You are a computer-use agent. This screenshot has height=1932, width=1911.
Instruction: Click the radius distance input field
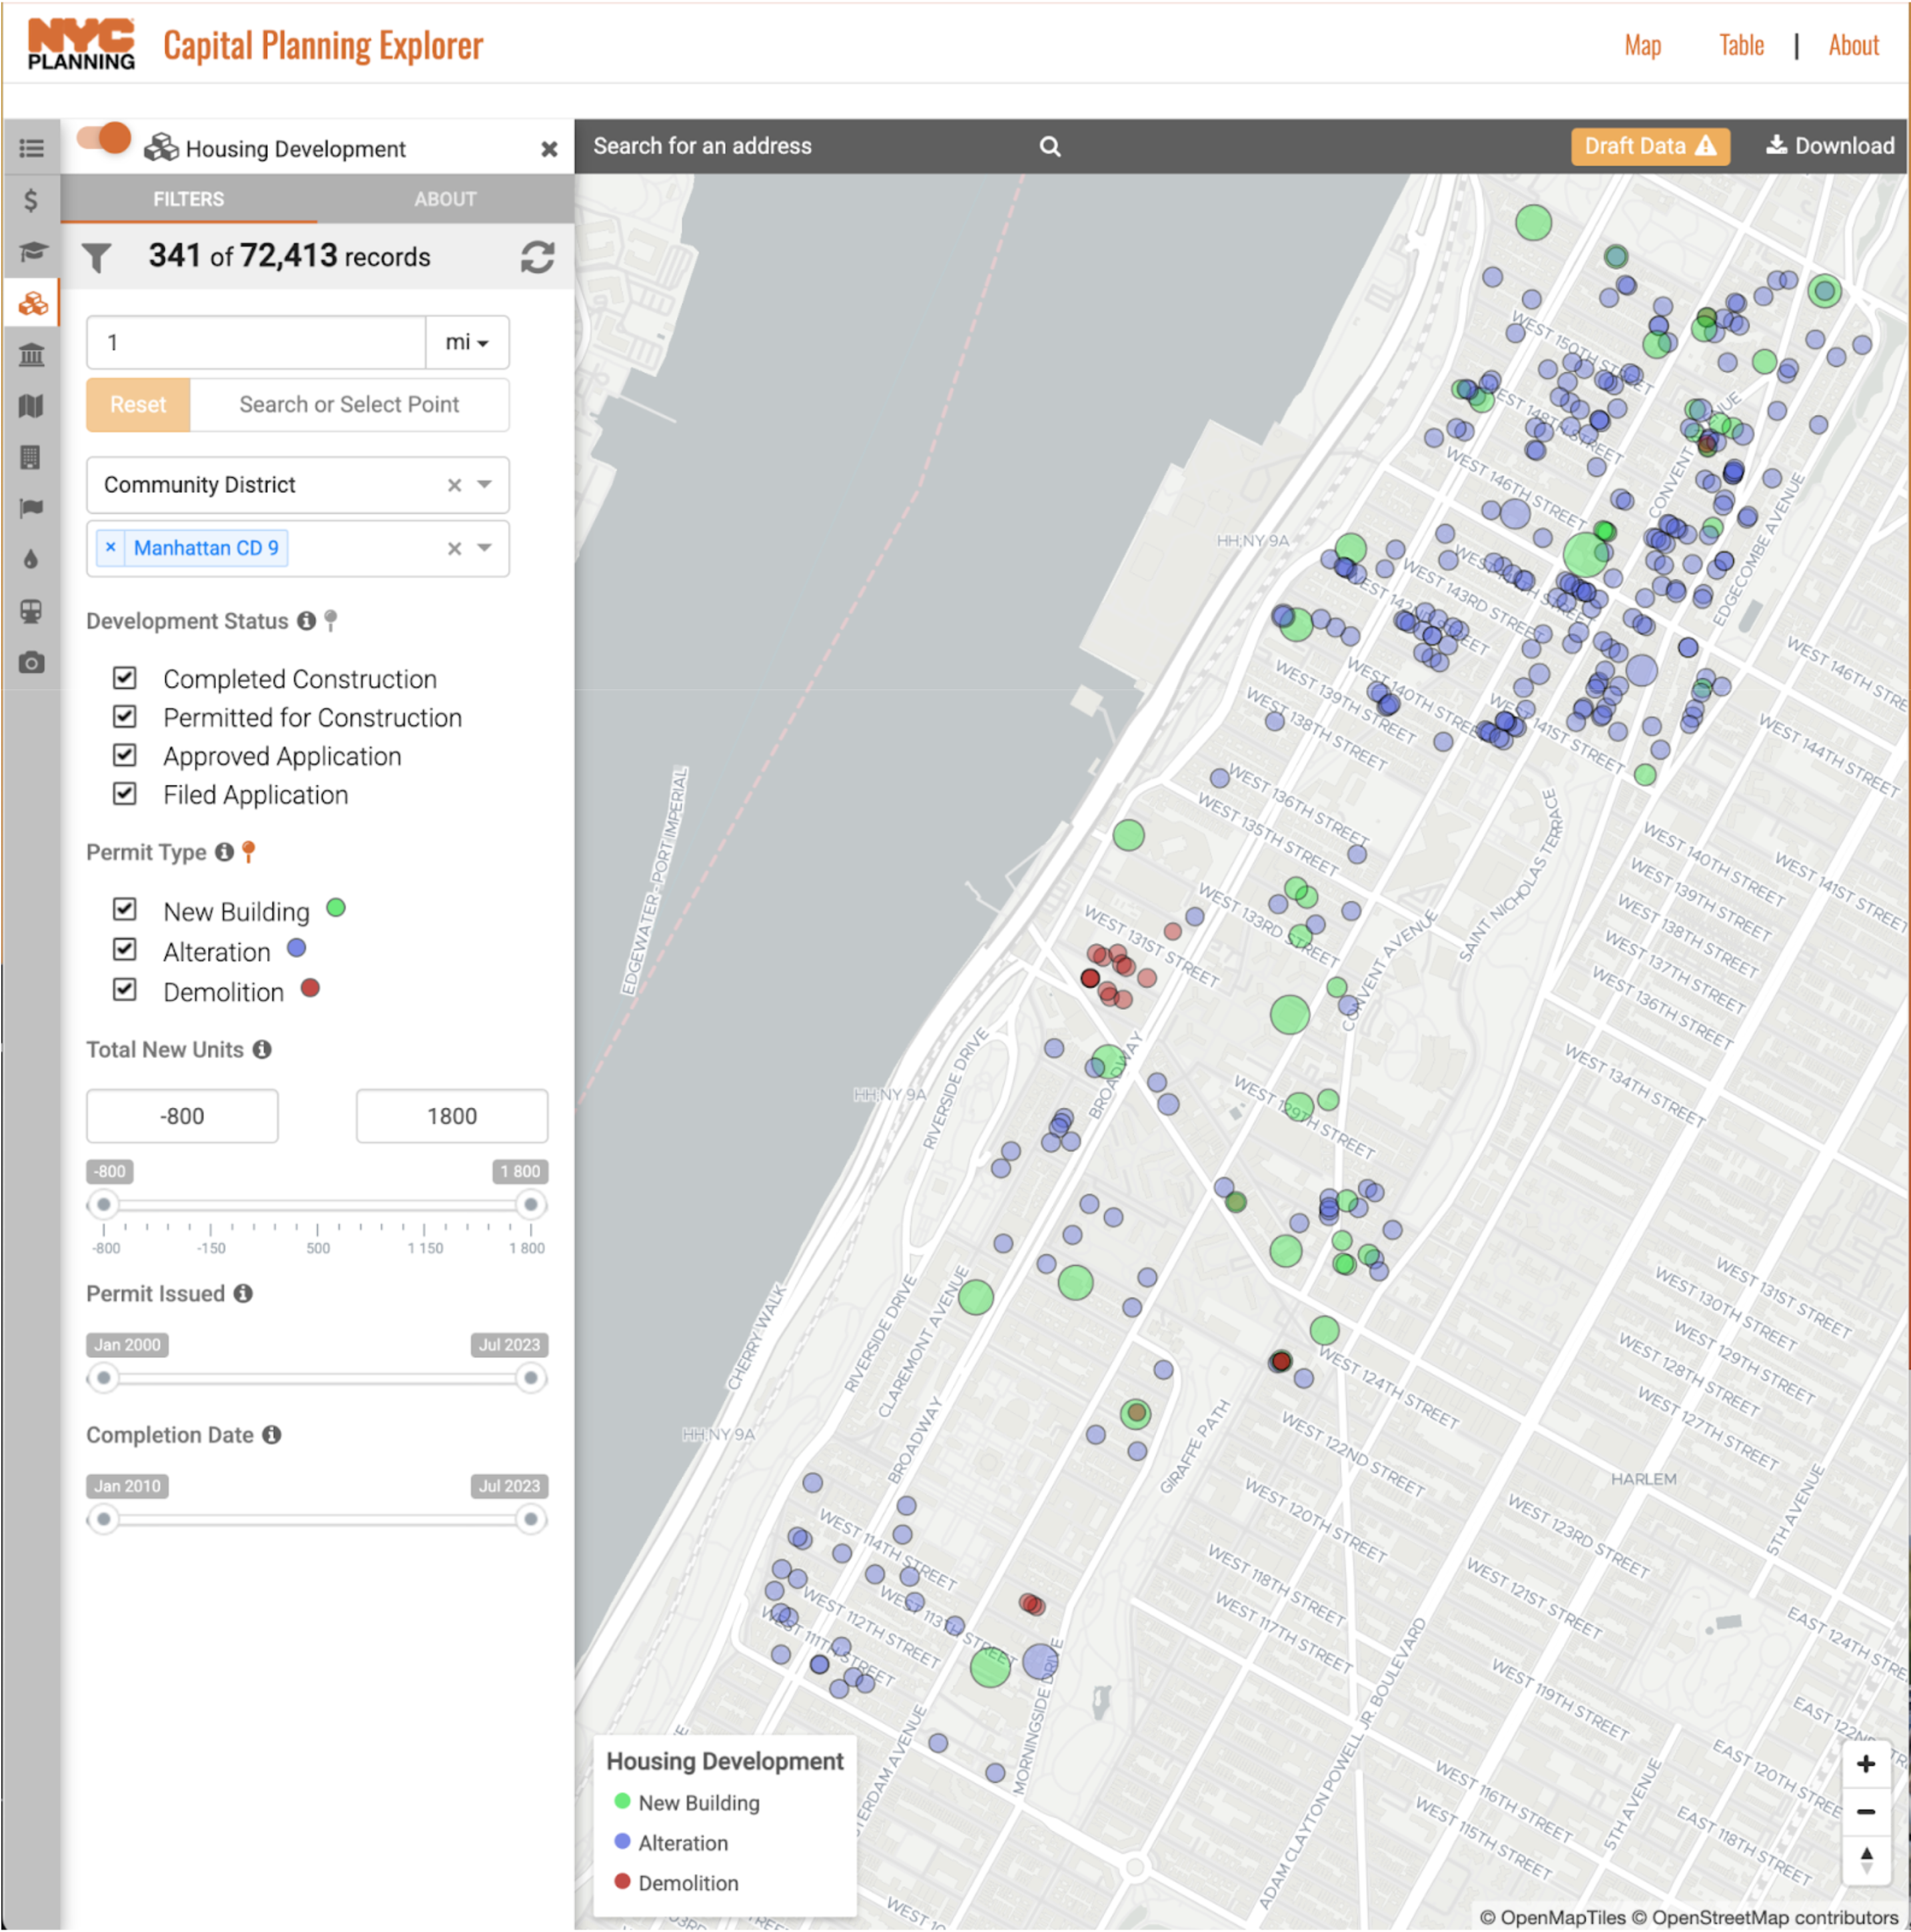tap(256, 342)
